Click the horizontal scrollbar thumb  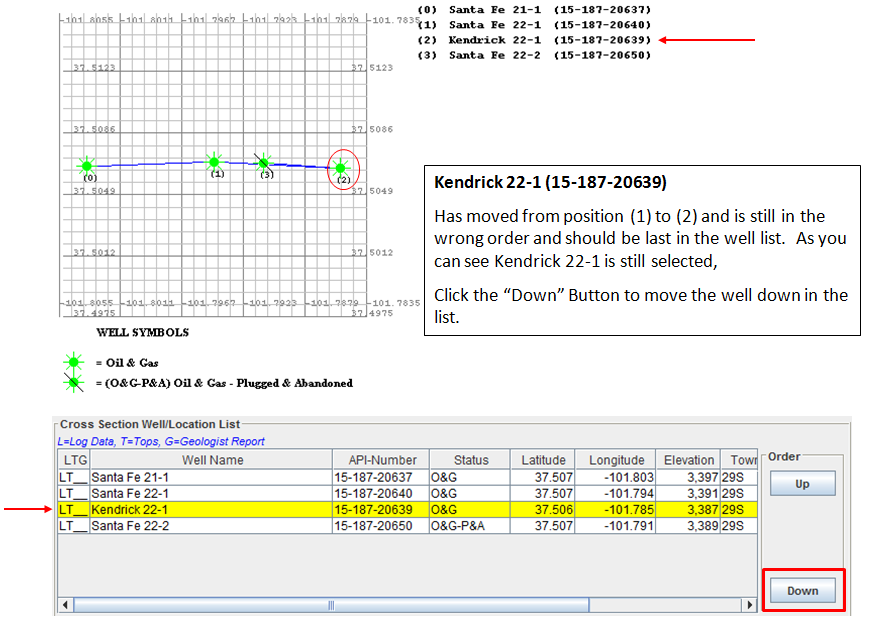click(331, 605)
